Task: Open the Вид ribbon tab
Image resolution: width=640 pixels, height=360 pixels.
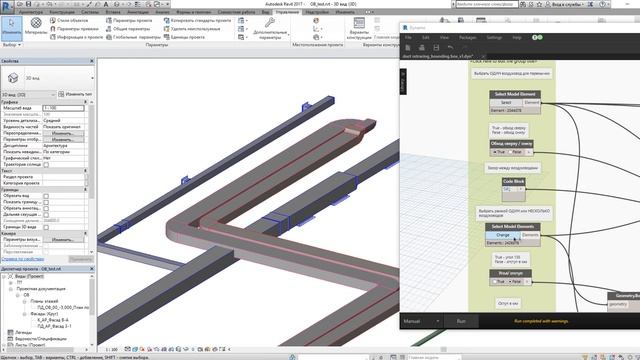Action: [x=265, y=12]
